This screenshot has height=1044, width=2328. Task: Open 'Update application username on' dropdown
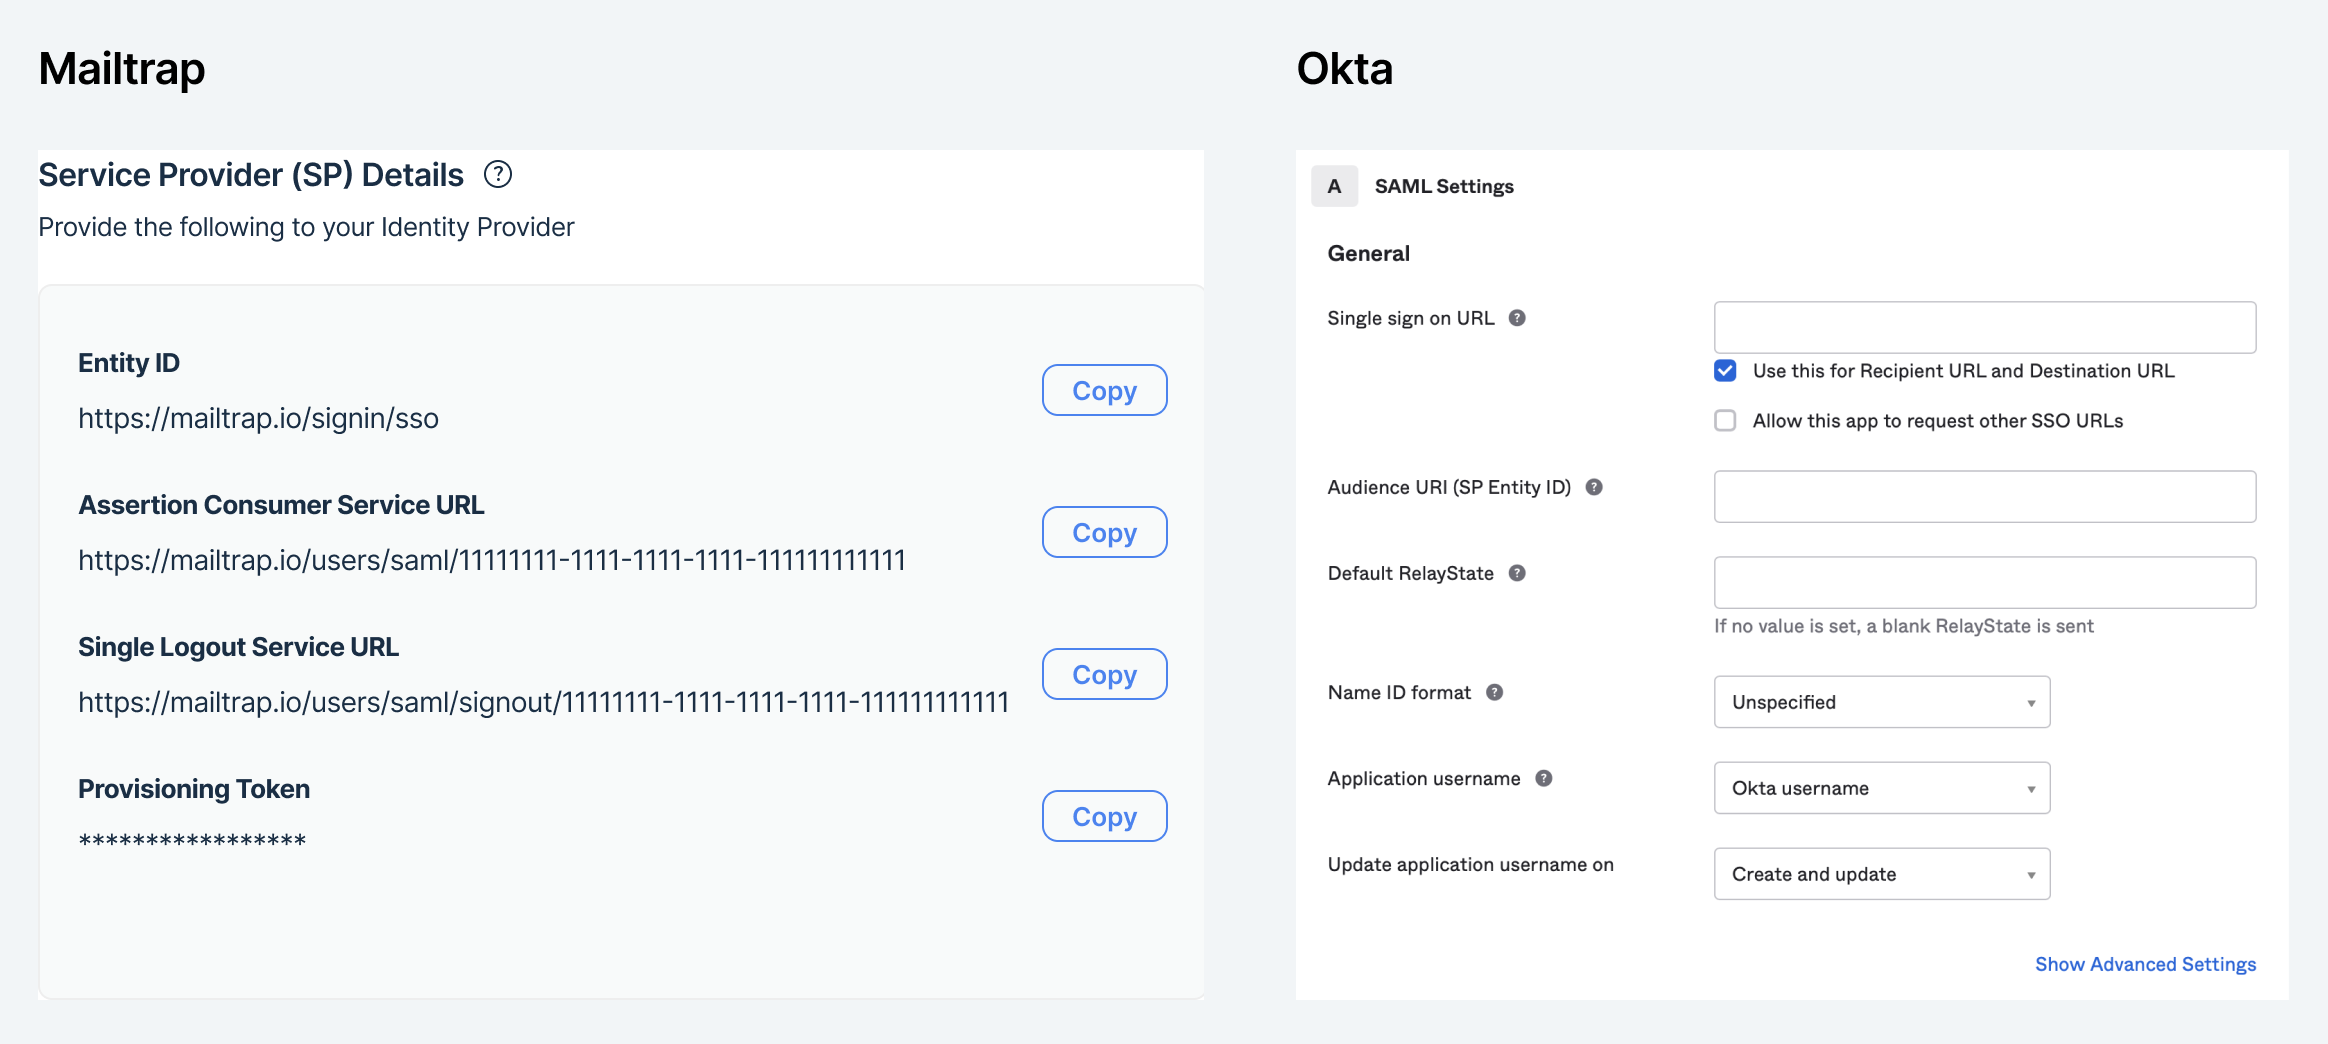[x=1881, y=874]
